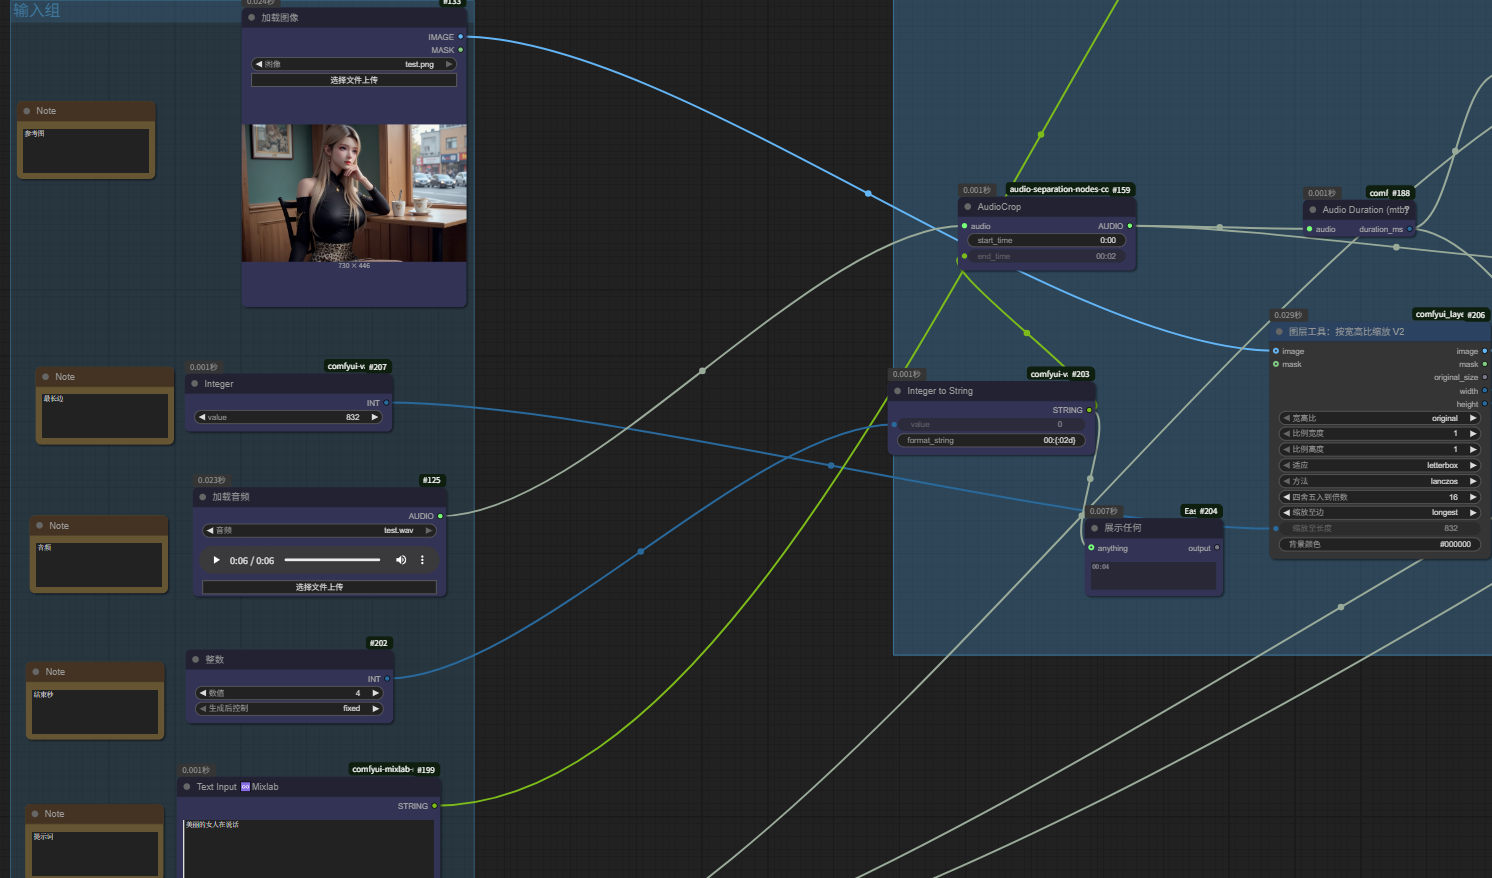Click the 00:04 text display in node #204
This screenshot has width=1492, height=878.
1153,575
